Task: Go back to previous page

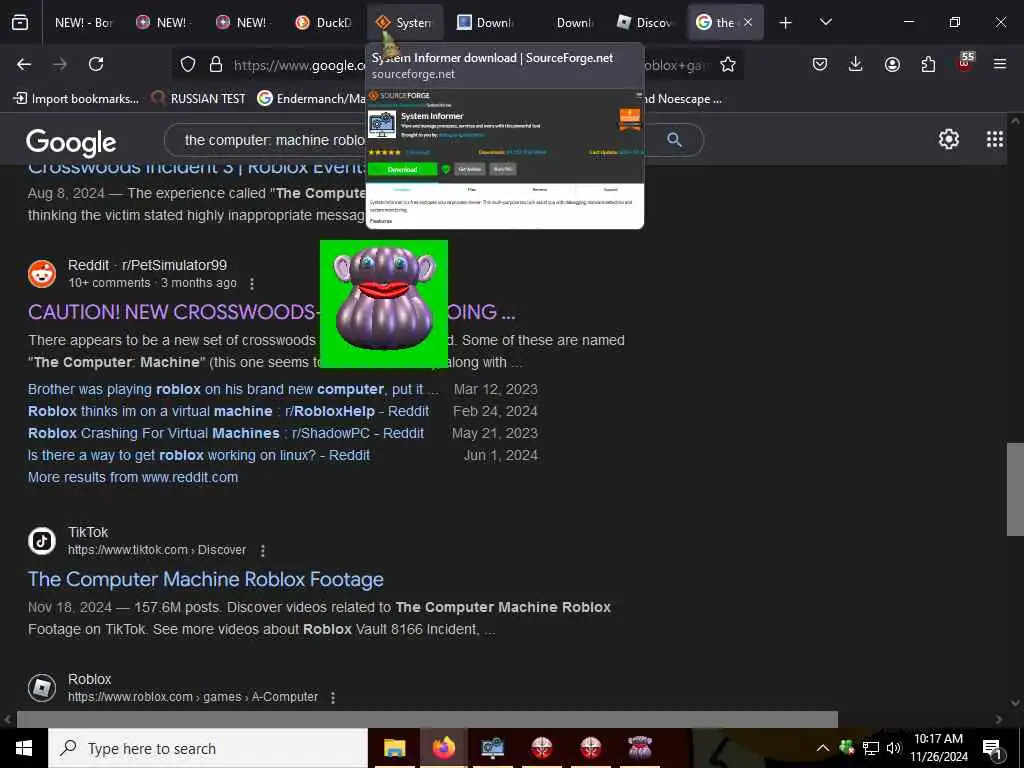Action: coord(24,64)
